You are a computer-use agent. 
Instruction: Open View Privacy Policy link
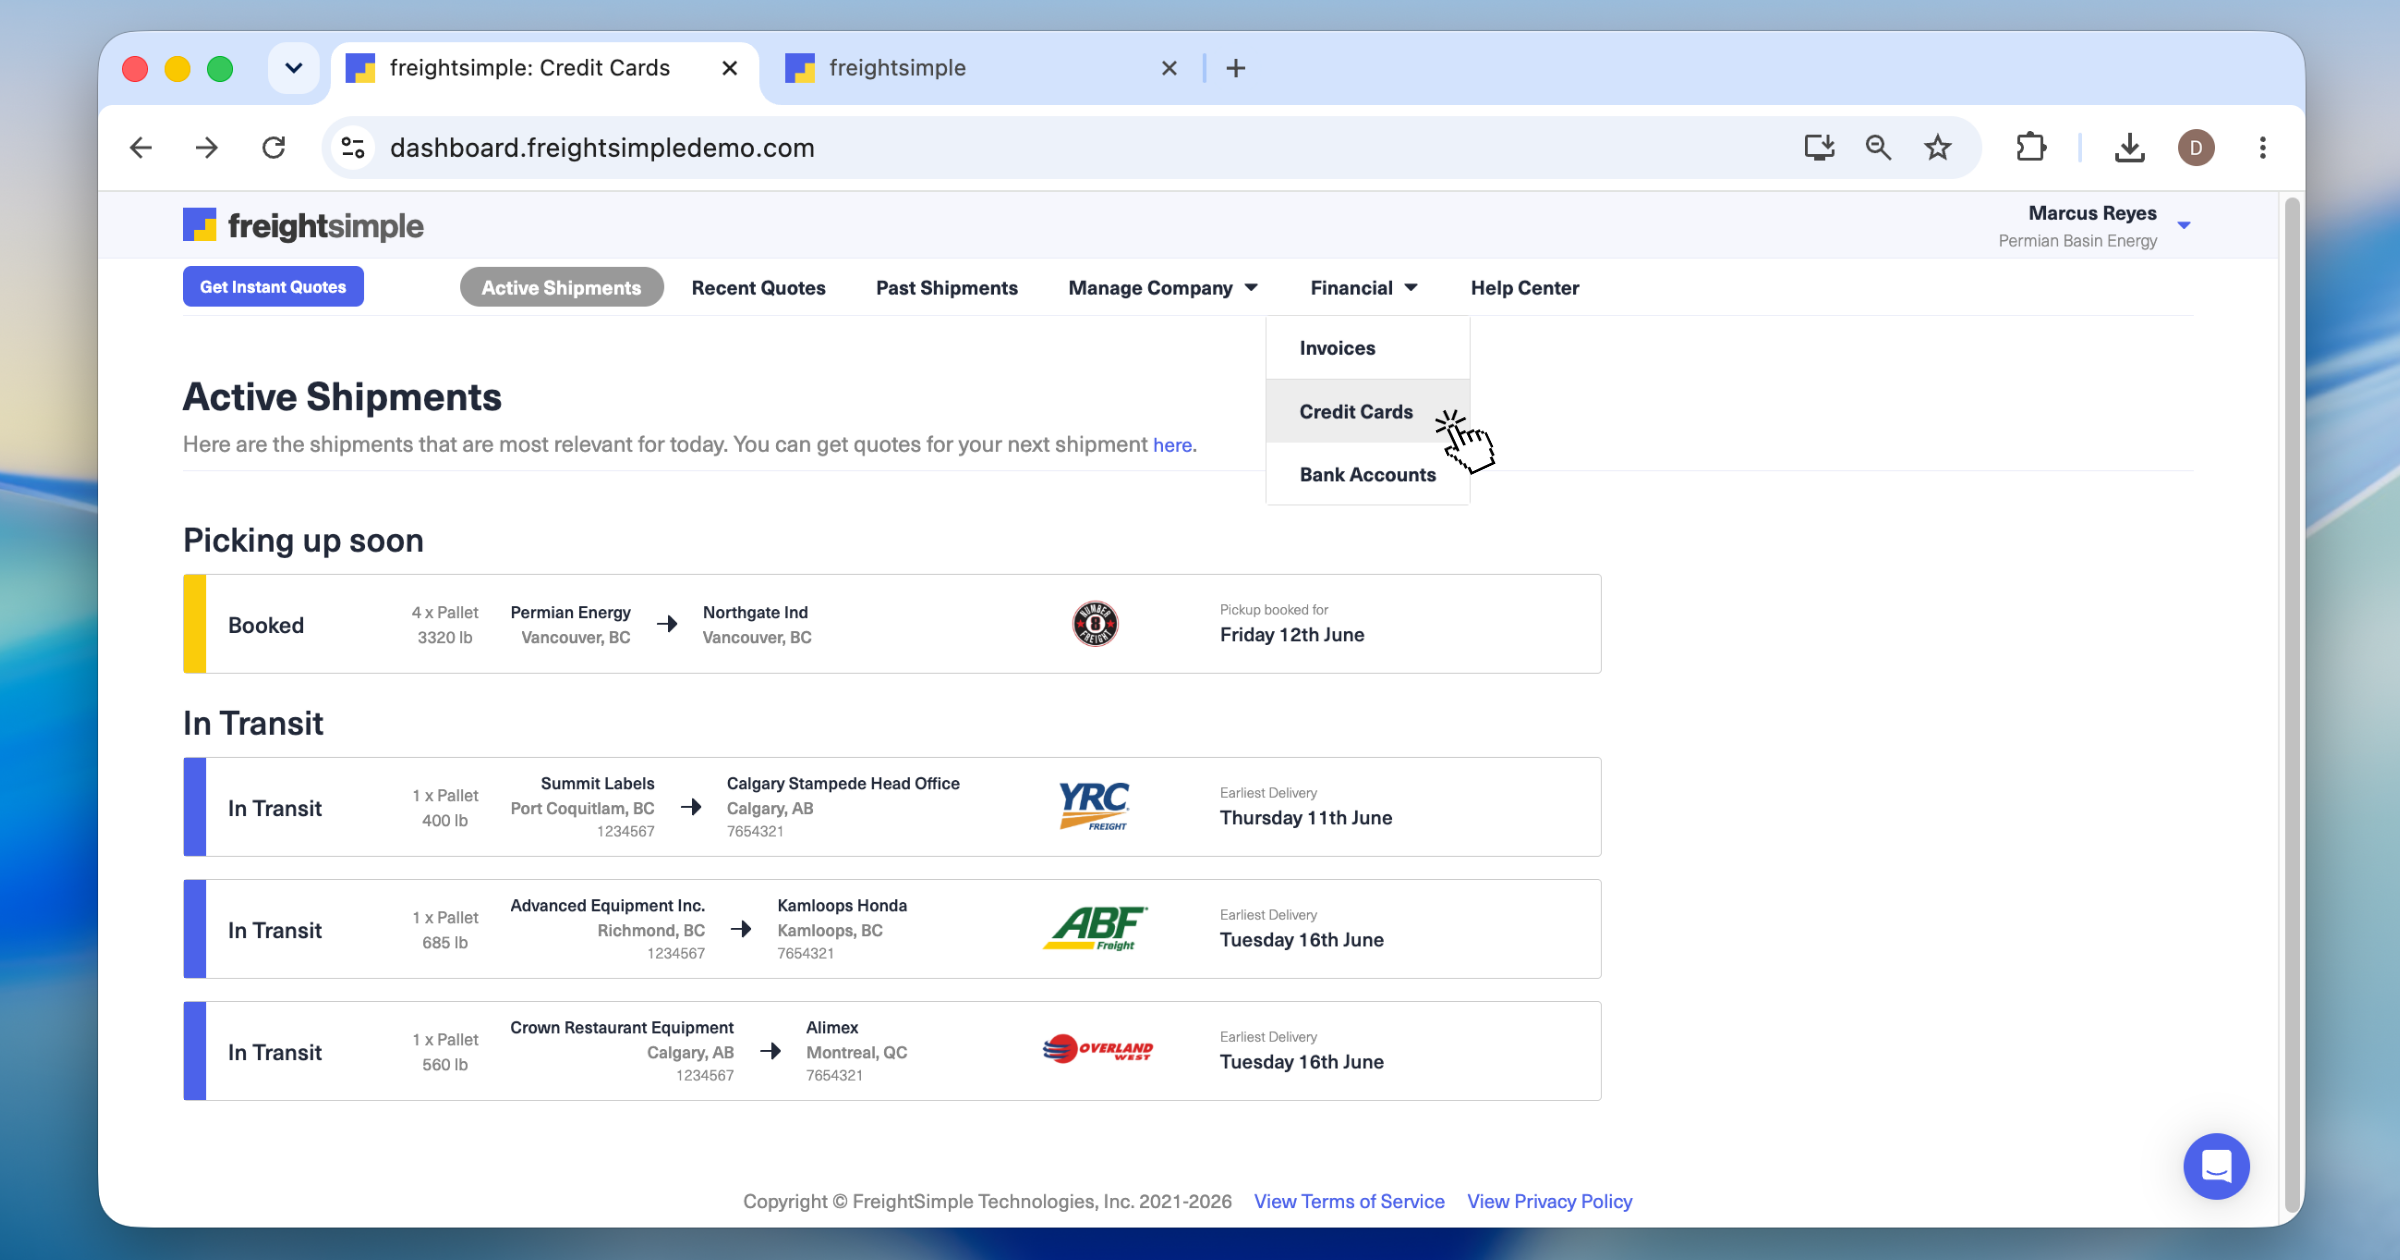click(x=1549, y=1201)
